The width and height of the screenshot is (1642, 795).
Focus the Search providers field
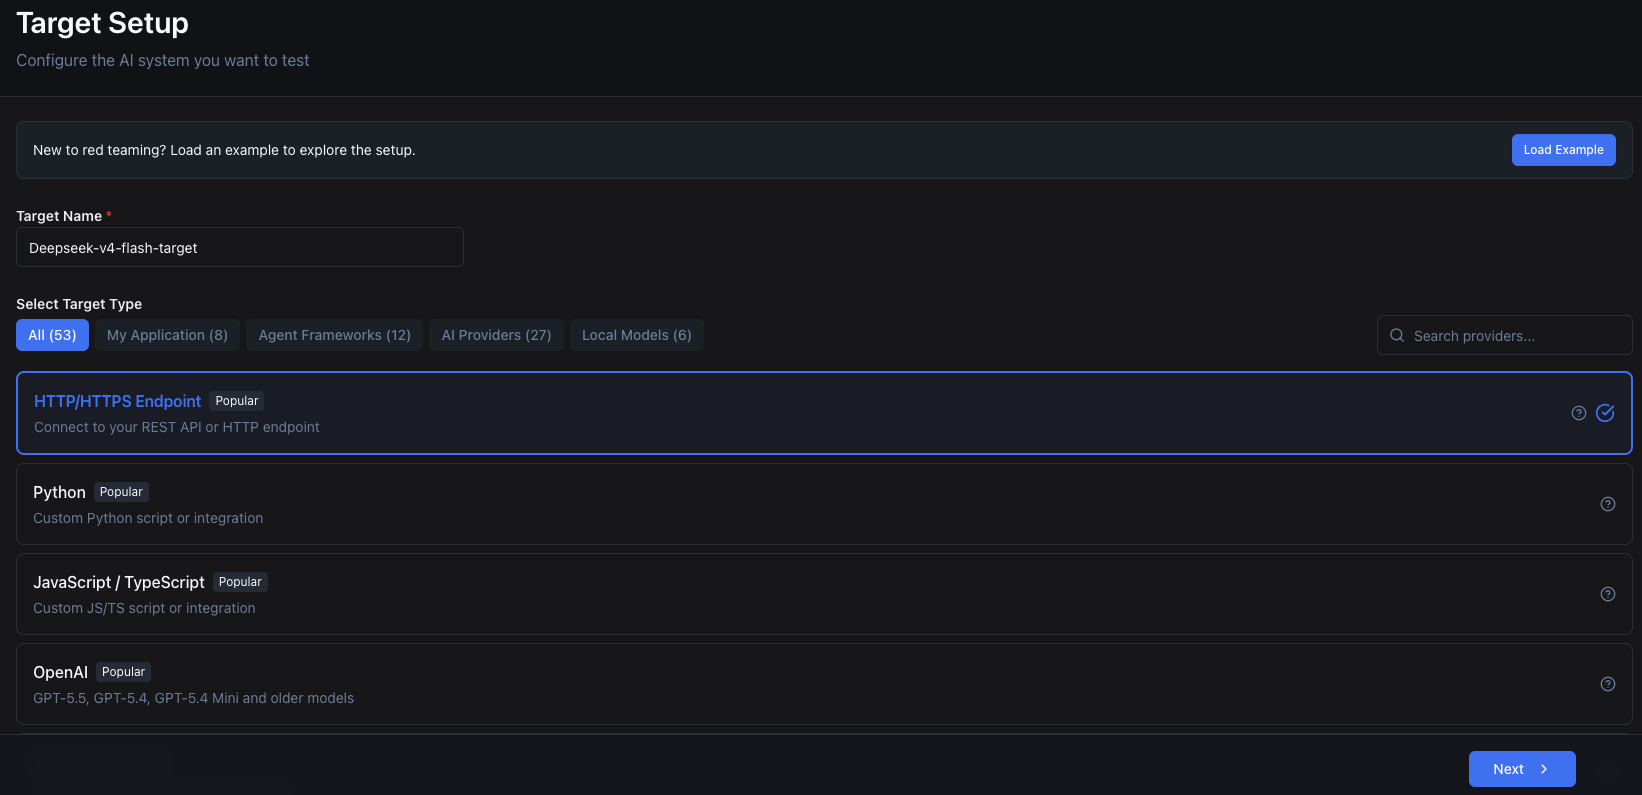pyautogui.click(x=1504, y=336)
